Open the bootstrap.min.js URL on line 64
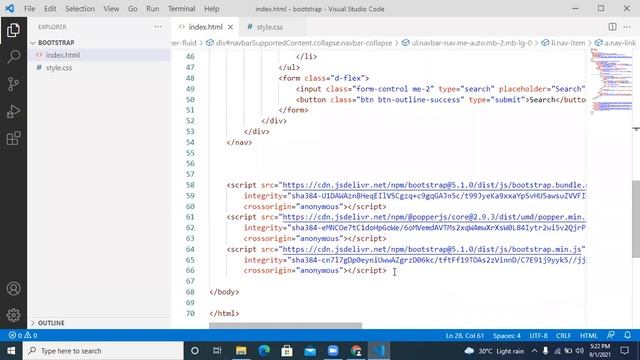Screen dimensions: 640x360 (432, 249)
